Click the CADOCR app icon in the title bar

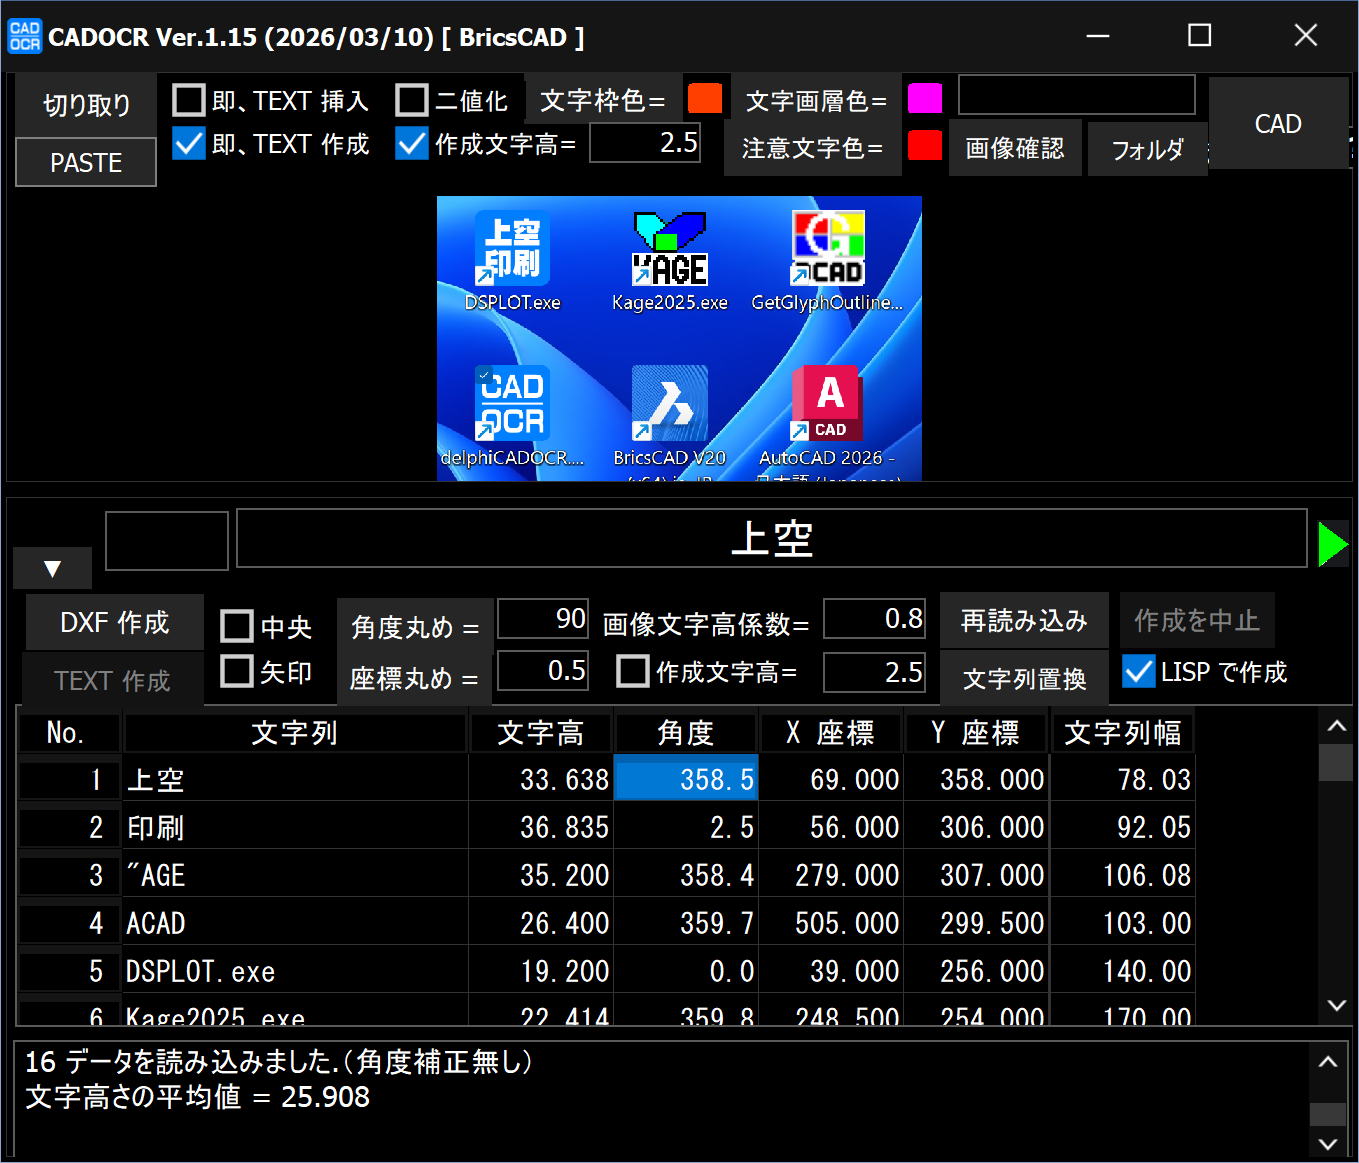click(24, 37)
